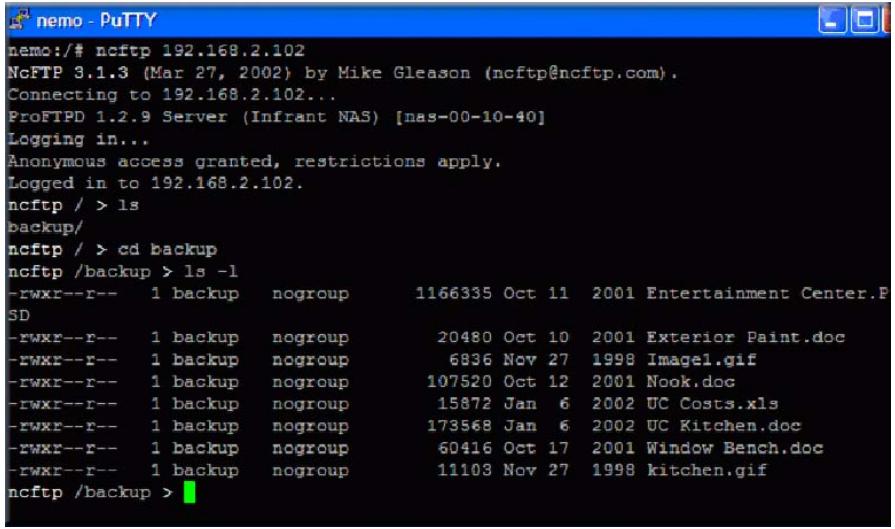Click 'Exterior Paint.doc' file name
The height and width of the screenshot is (529, 895).
tap(745, 337)
